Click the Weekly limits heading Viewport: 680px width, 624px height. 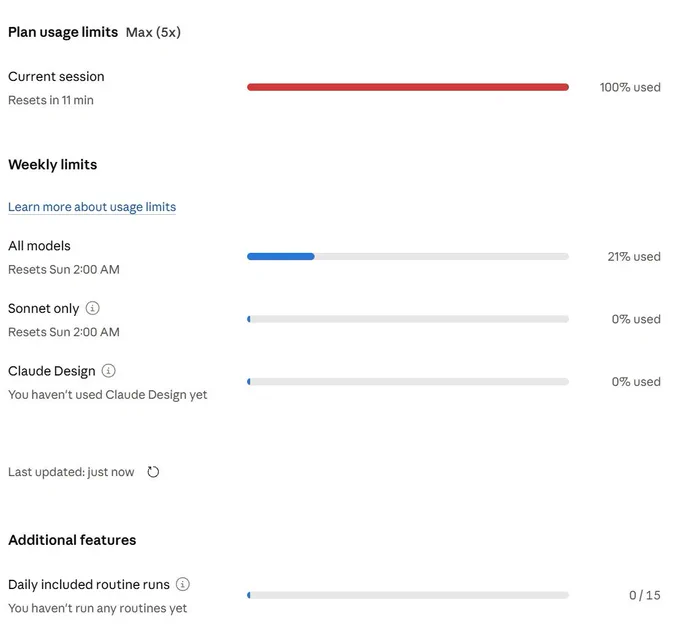click(52, 164)
